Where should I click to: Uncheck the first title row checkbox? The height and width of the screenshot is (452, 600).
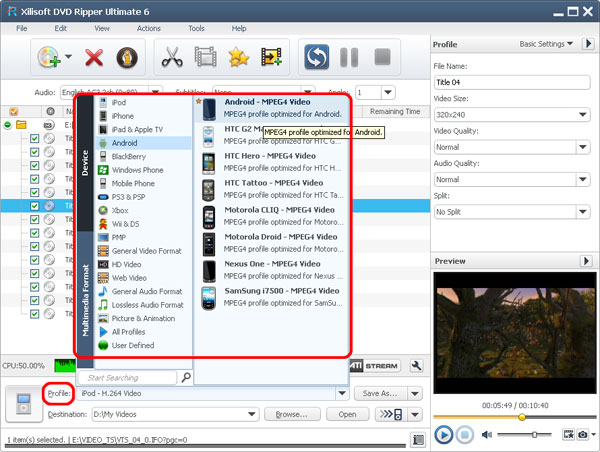(x=34, y=138)
